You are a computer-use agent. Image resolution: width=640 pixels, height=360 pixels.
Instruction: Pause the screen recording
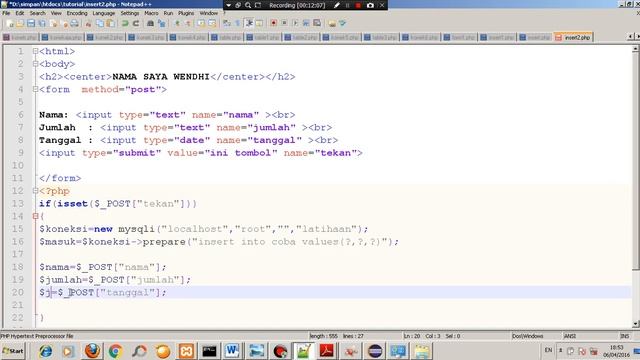coord(348,5)
